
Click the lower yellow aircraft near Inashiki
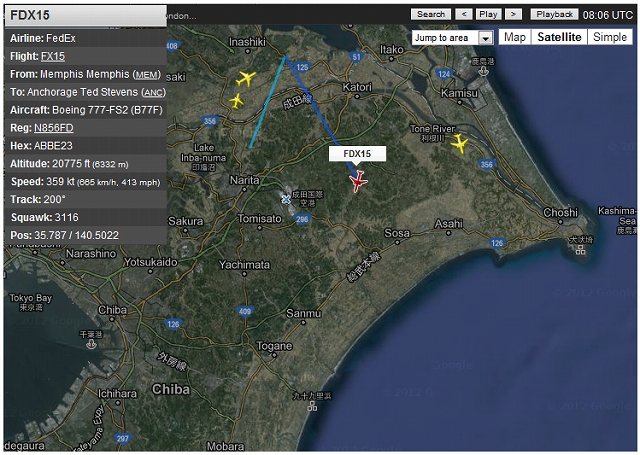[x=236, y=101]
